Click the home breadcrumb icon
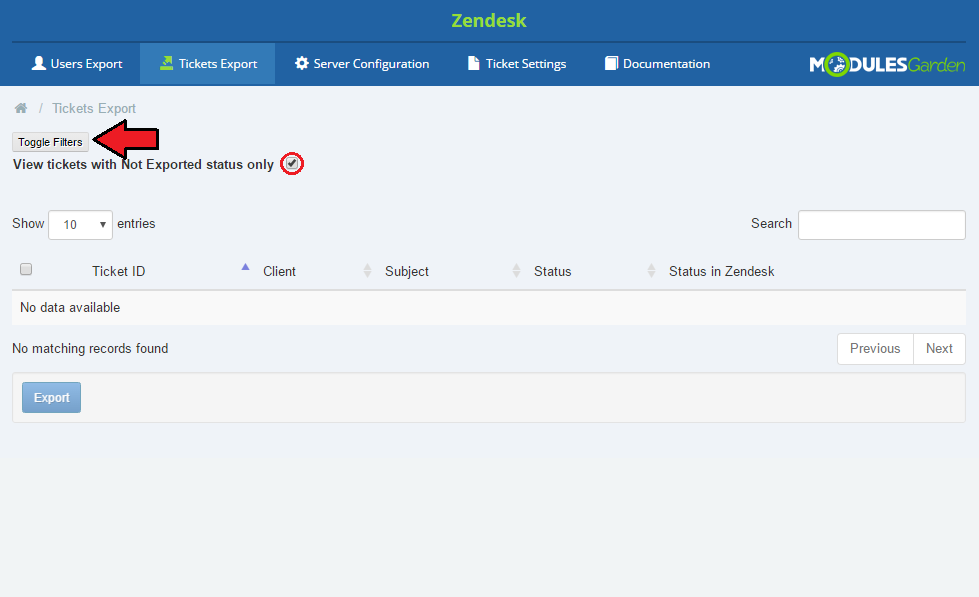This screenshot has height=597, width=979. 21,108
